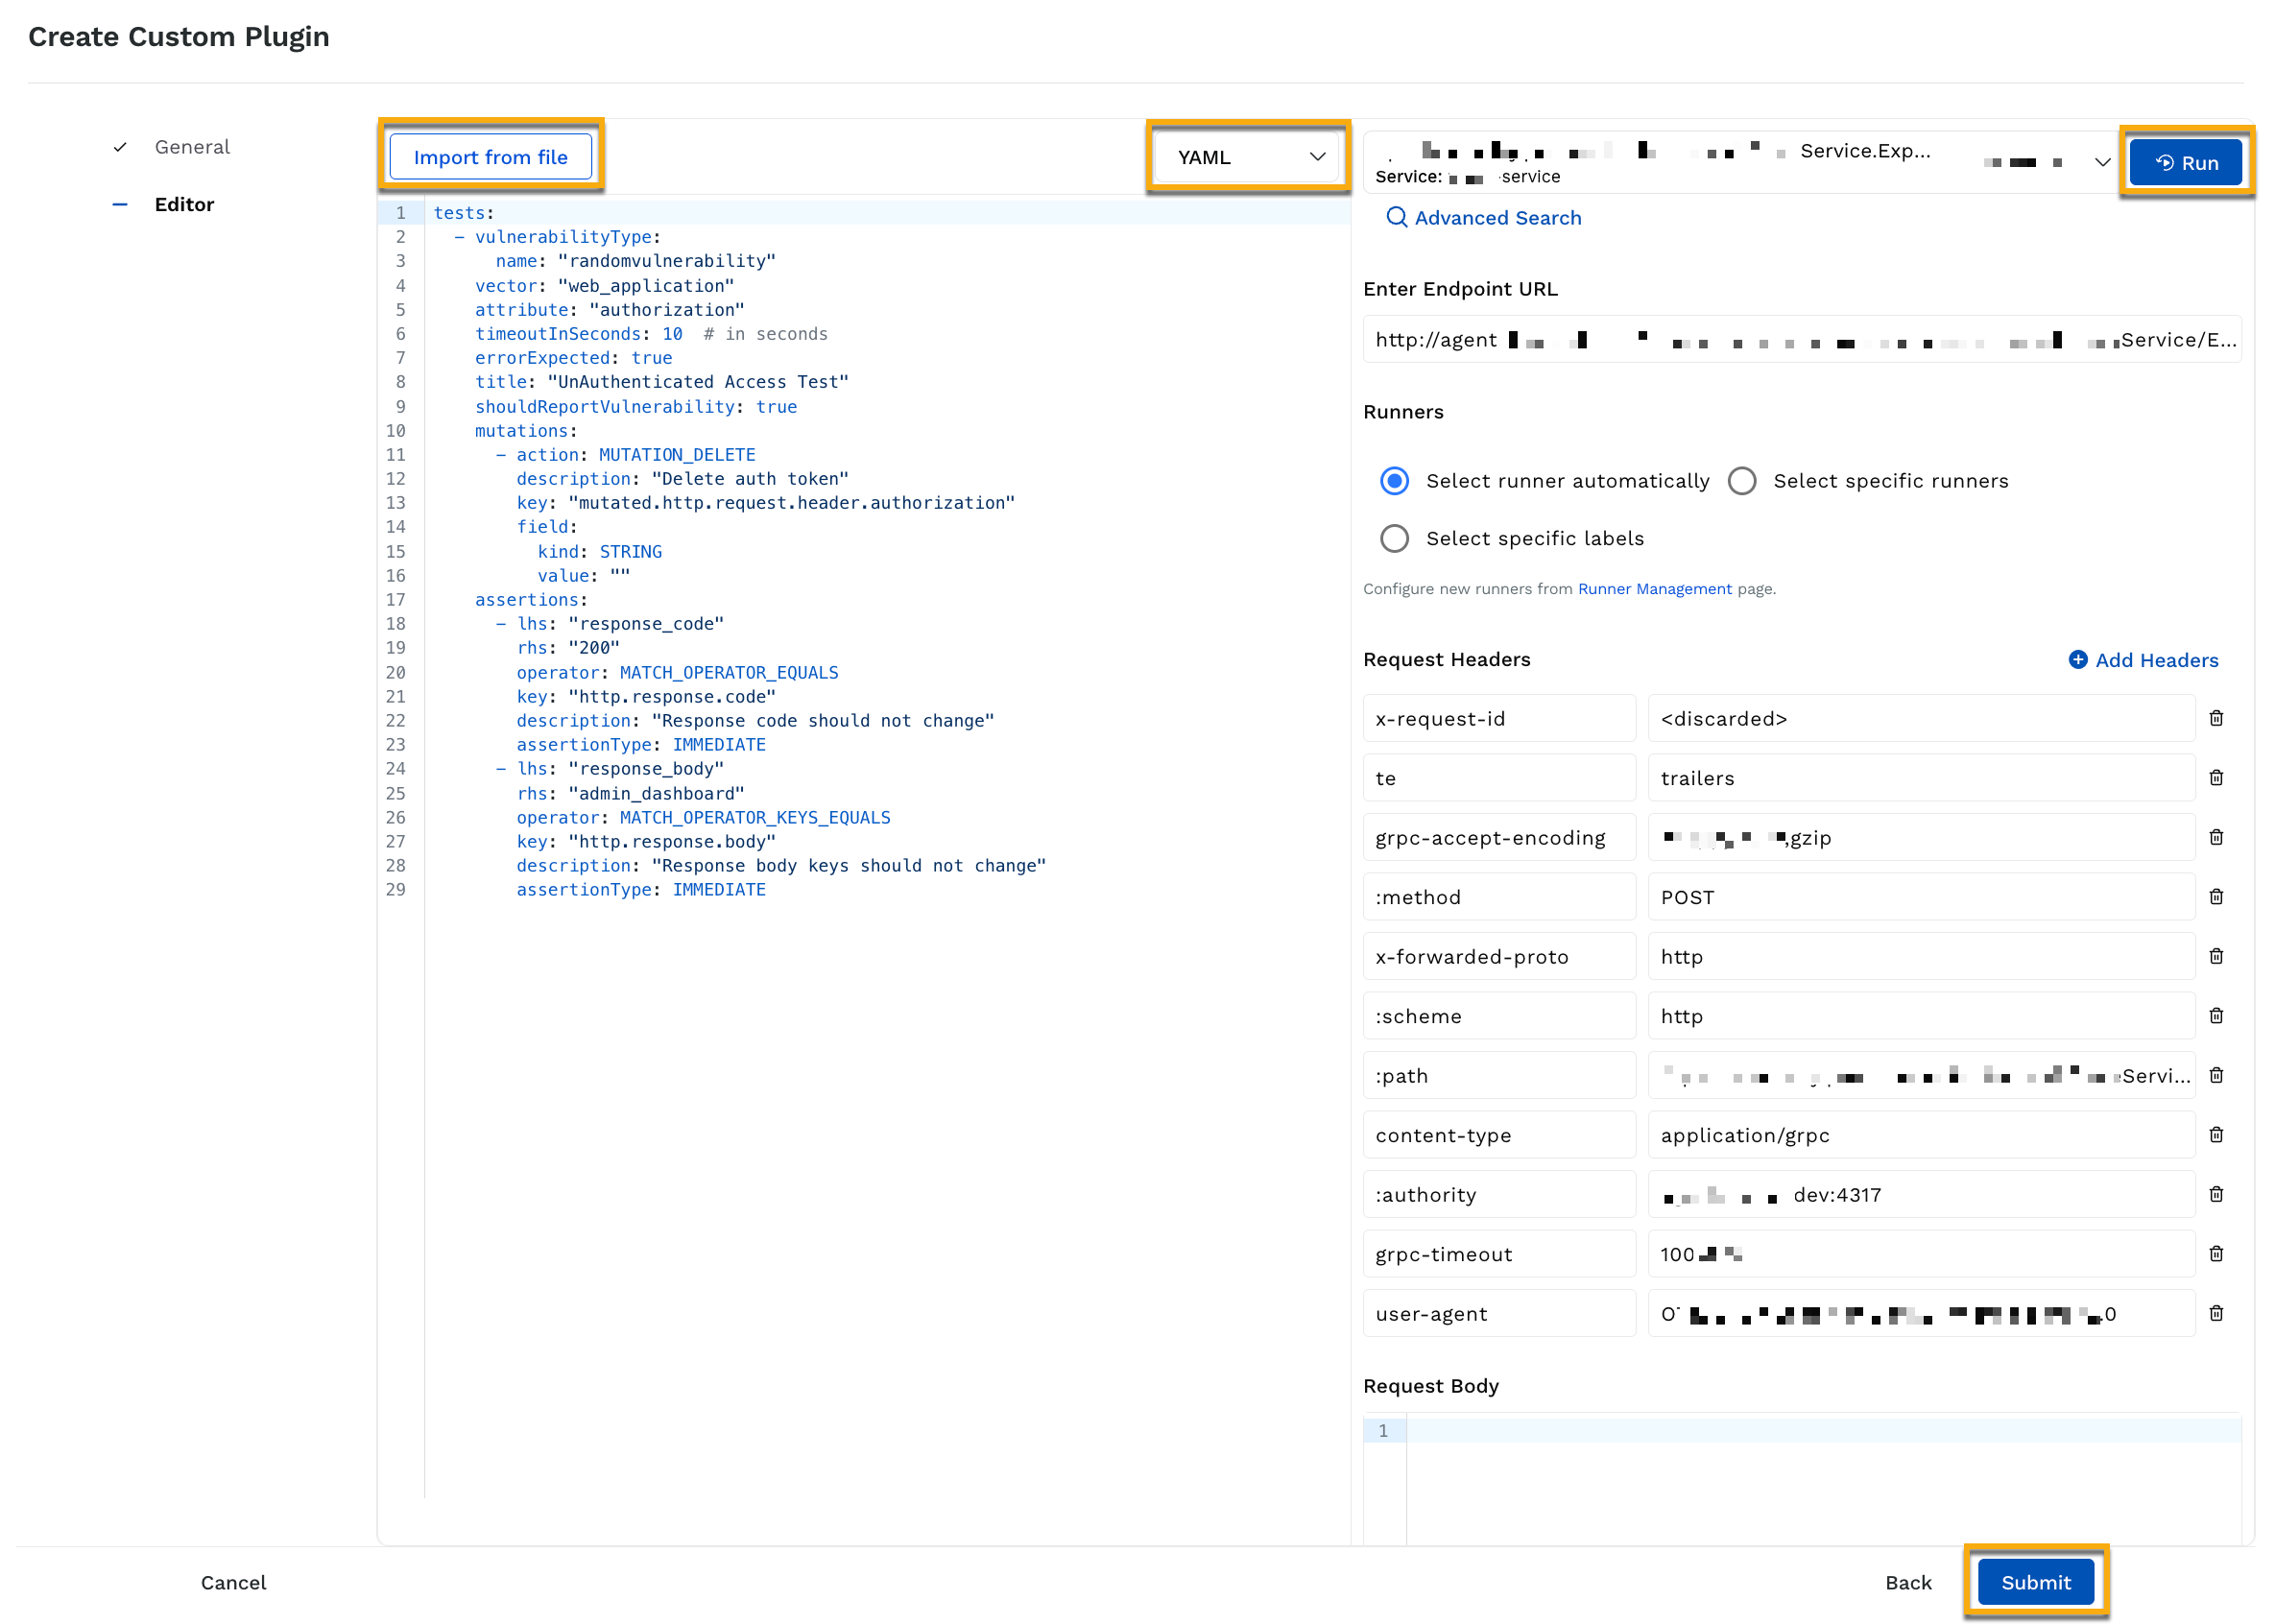The image size is (2275, 1624).
Task: Remove the x-forwarded-proto header
Action: (x=2216, y=956)
